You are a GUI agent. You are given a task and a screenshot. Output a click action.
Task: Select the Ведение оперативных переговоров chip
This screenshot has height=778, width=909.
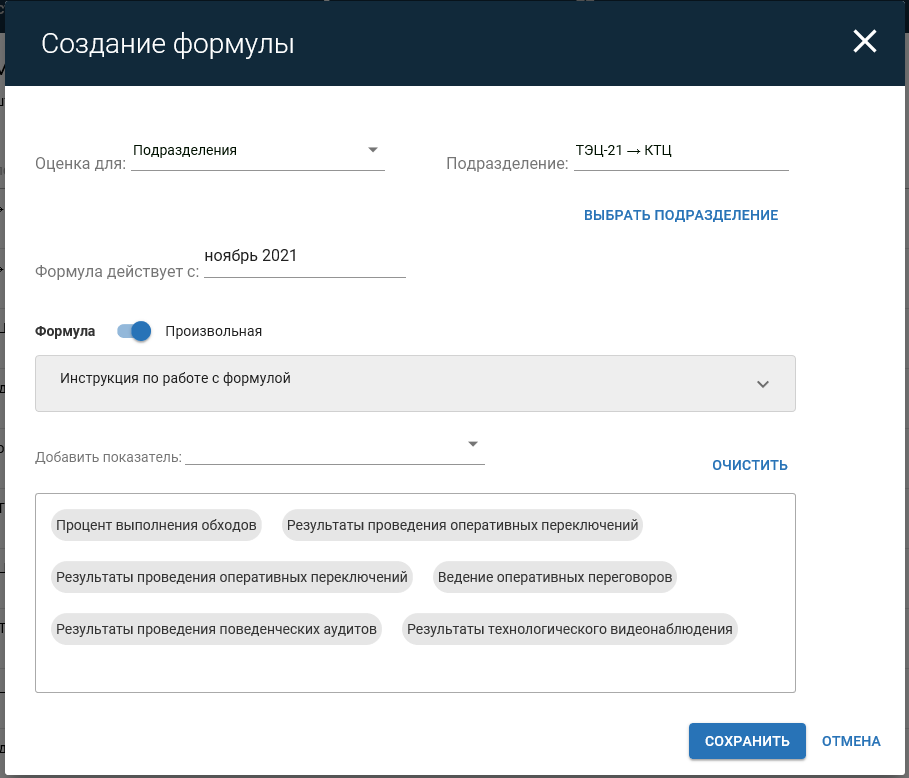(x=555, y=577)
